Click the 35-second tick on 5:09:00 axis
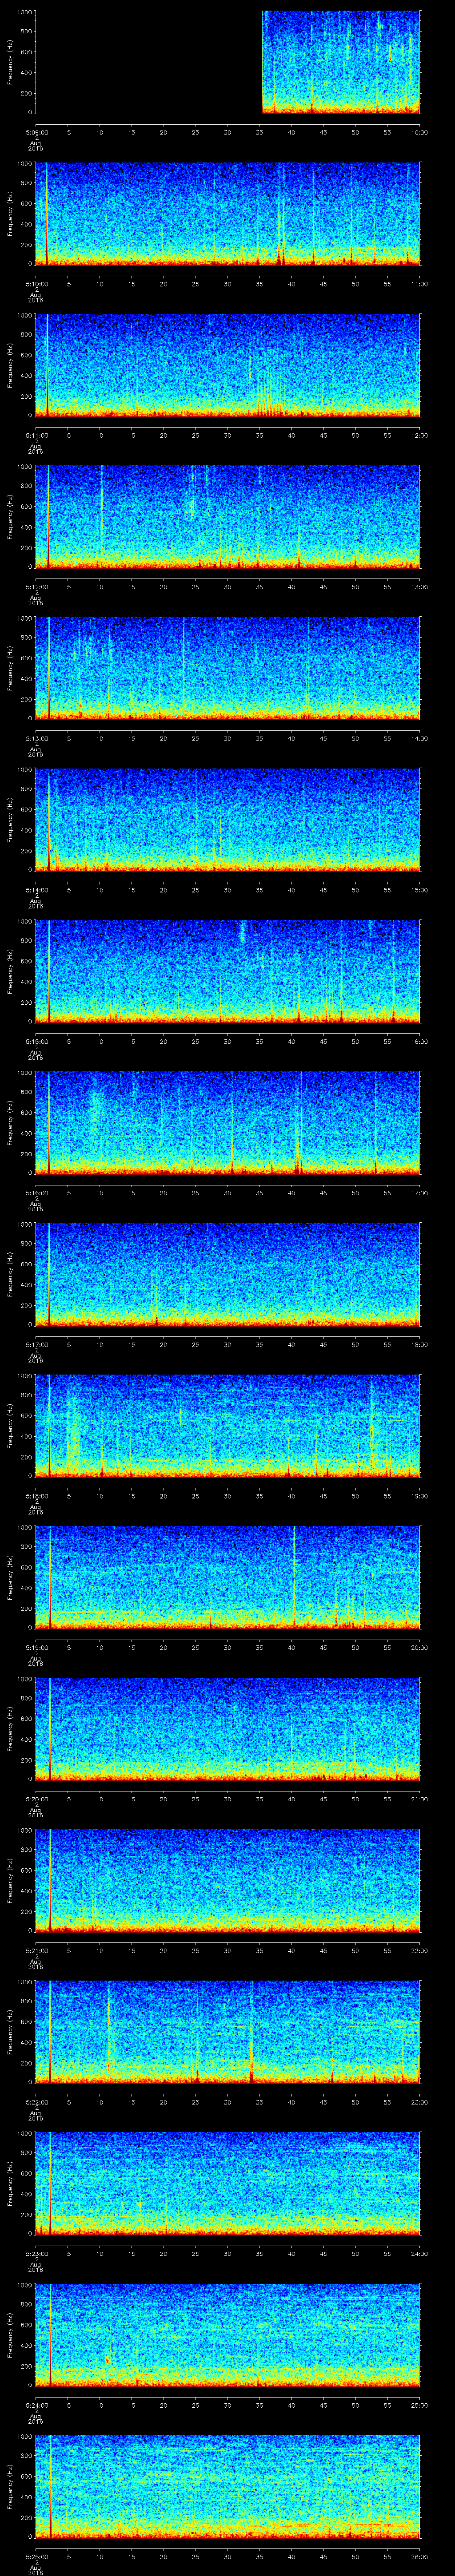Image resolution: width=455 pixels, height=2576 pixels. [x=260, y=132]
